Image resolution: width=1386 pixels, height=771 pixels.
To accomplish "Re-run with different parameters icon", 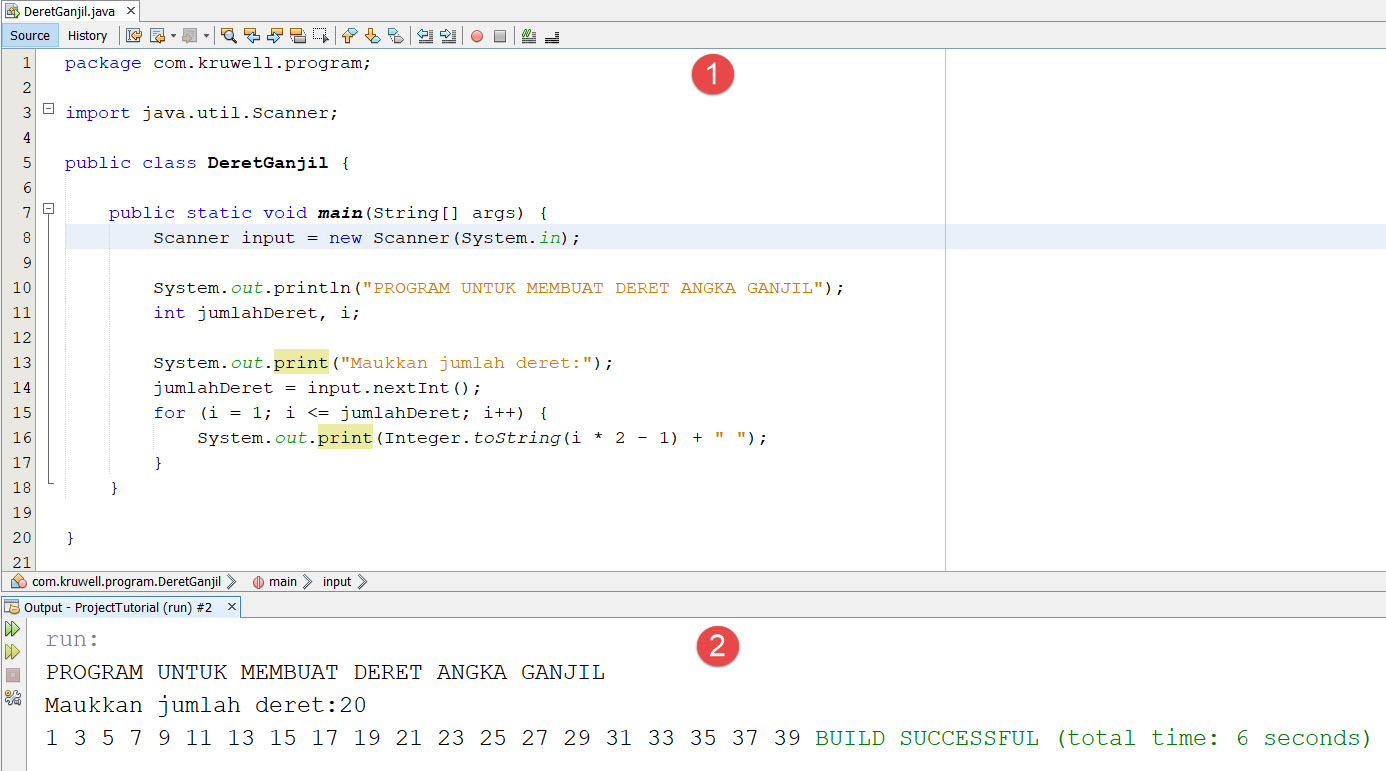I will click(x=13, y=652).
